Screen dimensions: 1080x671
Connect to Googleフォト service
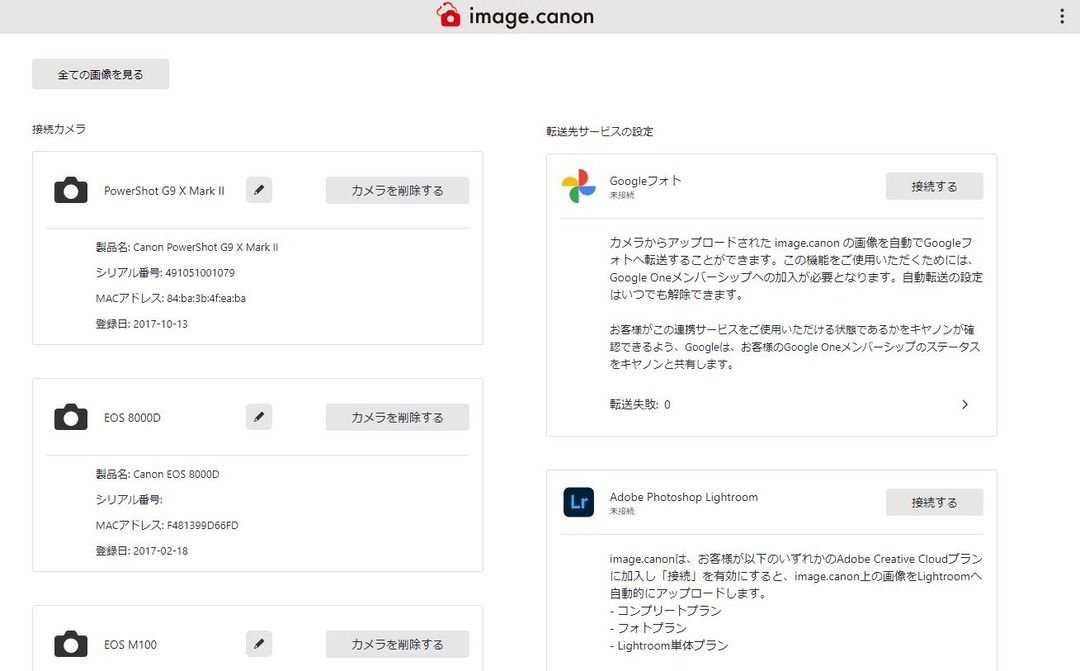coord(934,186)
